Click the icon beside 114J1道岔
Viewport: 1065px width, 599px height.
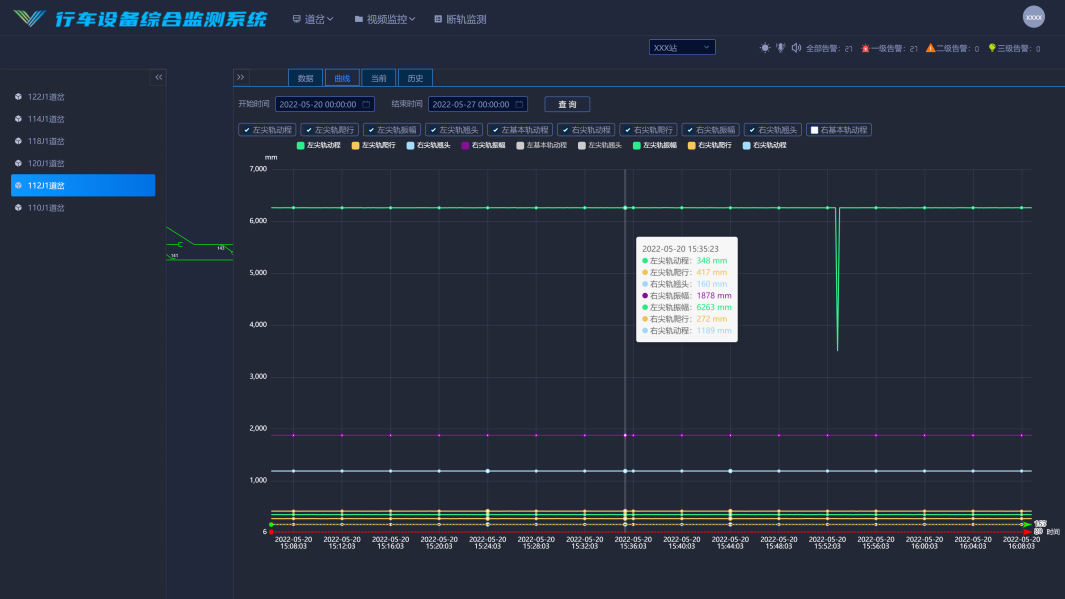coord(18,119)
